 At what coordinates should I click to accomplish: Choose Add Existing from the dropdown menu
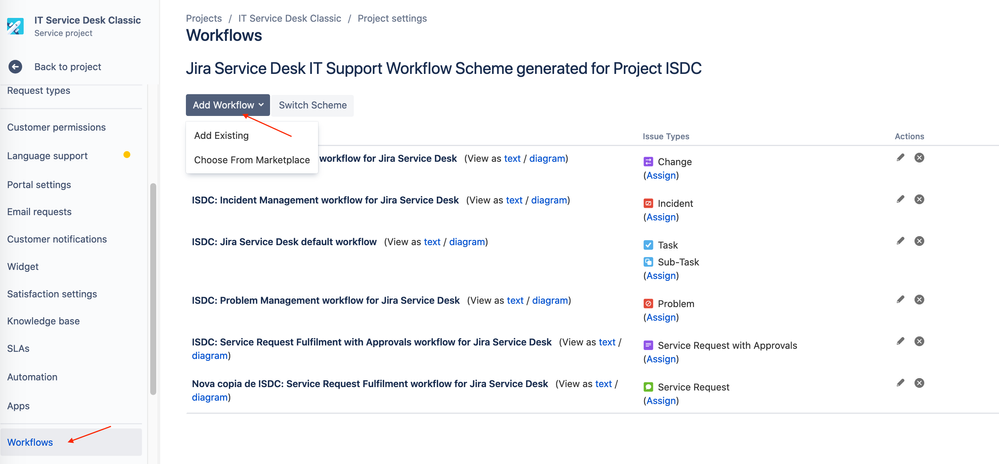(222, 135)
